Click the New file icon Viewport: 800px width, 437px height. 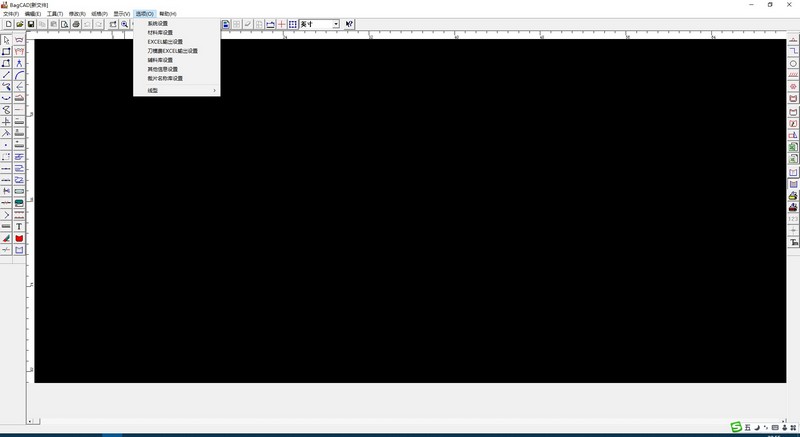tap(8, 24)
